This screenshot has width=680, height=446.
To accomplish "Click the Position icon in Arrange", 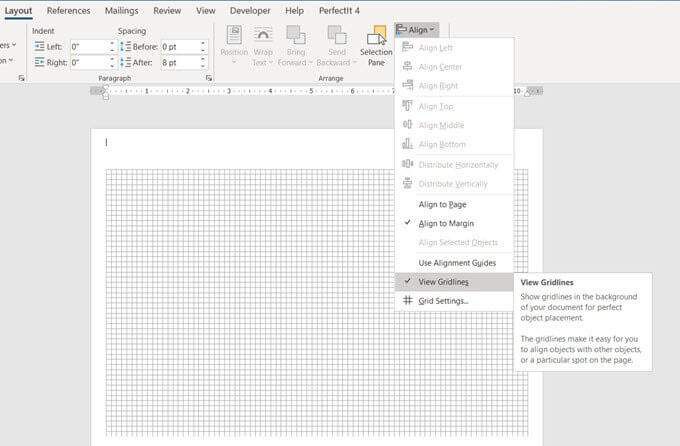I will [x=234, y=35].
